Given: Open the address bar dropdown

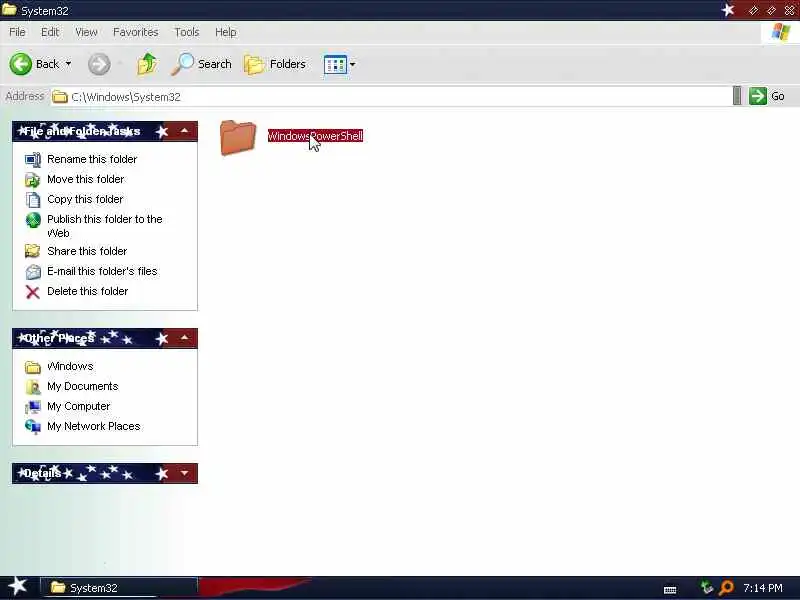Looking at the screenshot, I should [x=737, y=96].
